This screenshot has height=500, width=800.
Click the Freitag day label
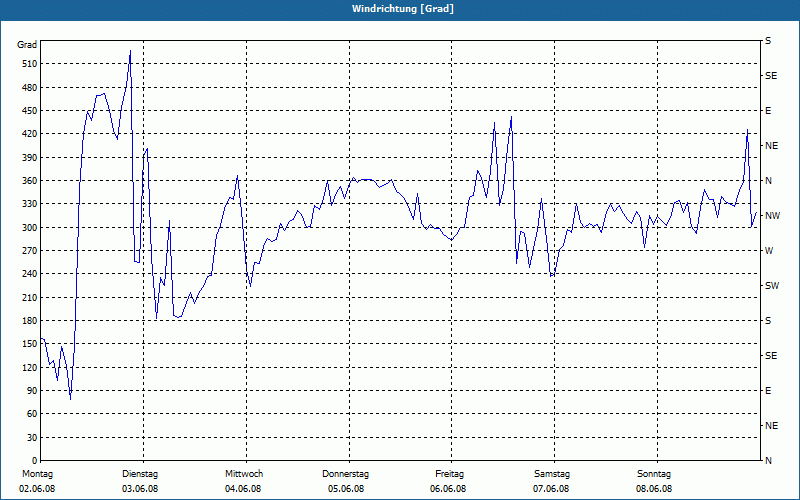click(449, 474)
